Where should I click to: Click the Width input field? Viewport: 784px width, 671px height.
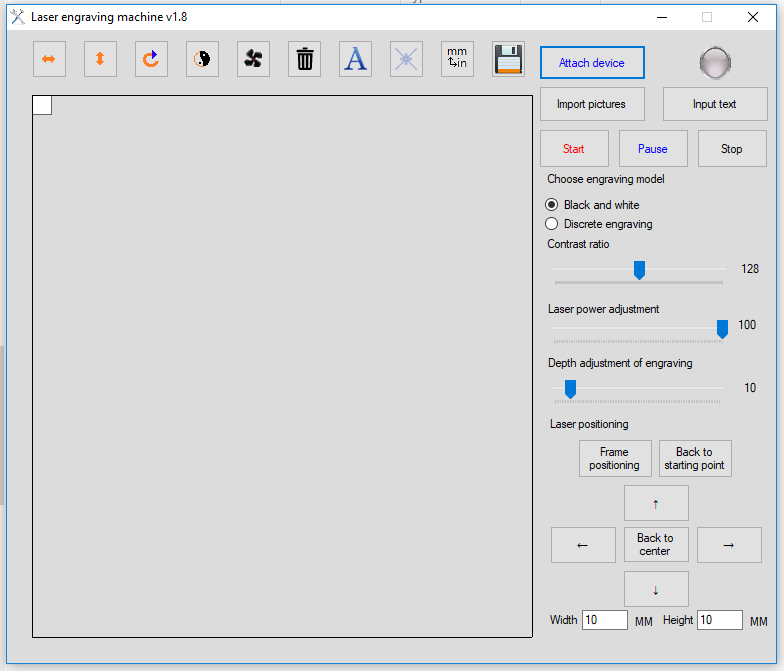(604, 620)
